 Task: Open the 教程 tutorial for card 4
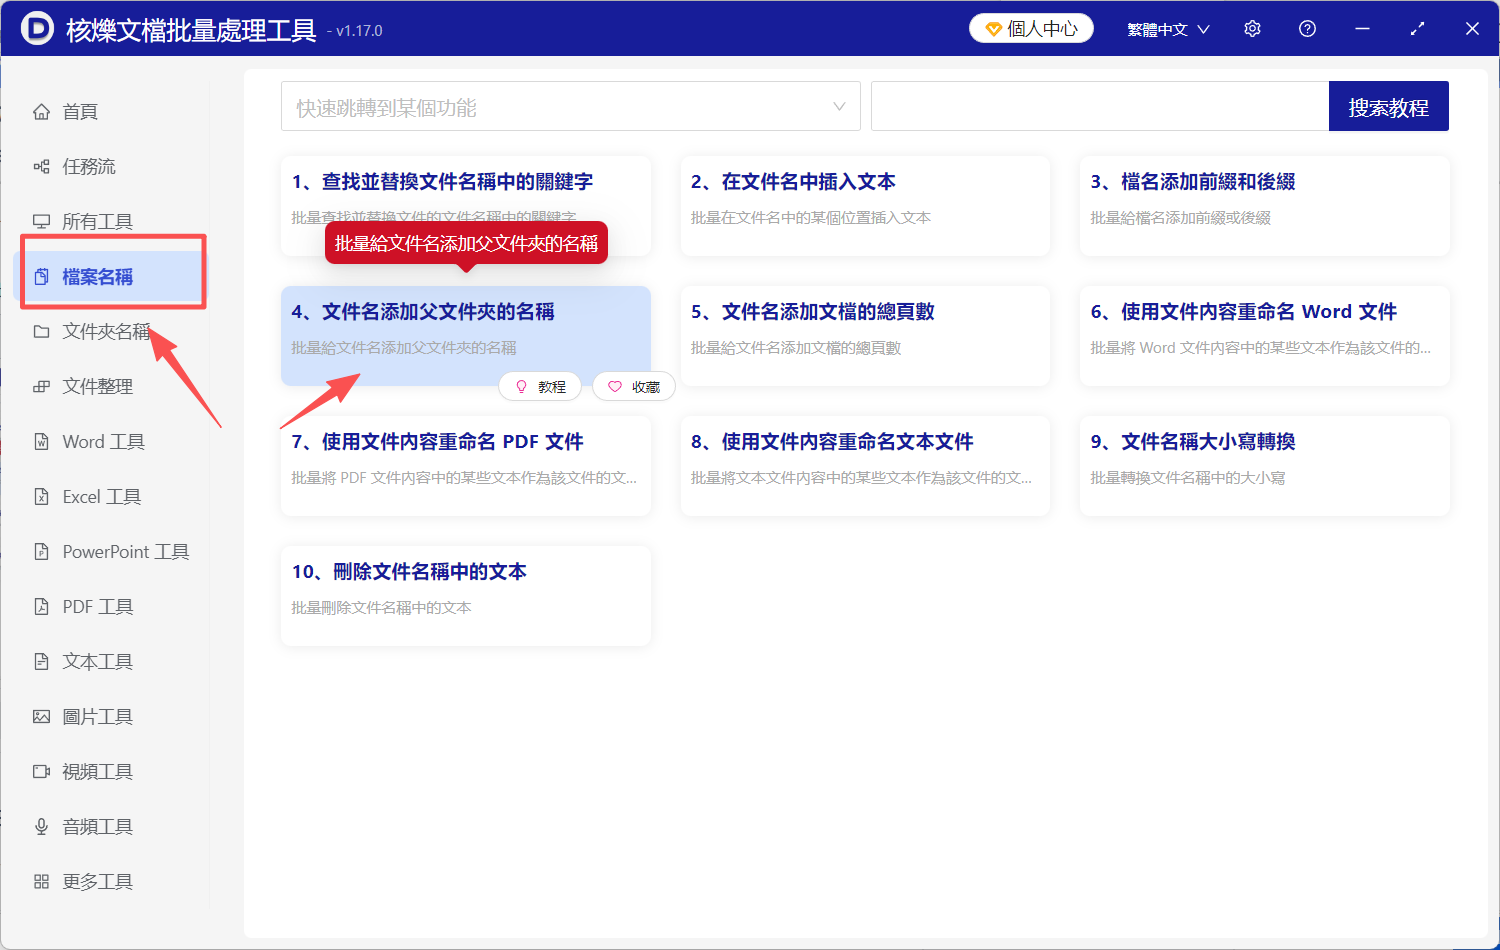[x=540, y=386]
